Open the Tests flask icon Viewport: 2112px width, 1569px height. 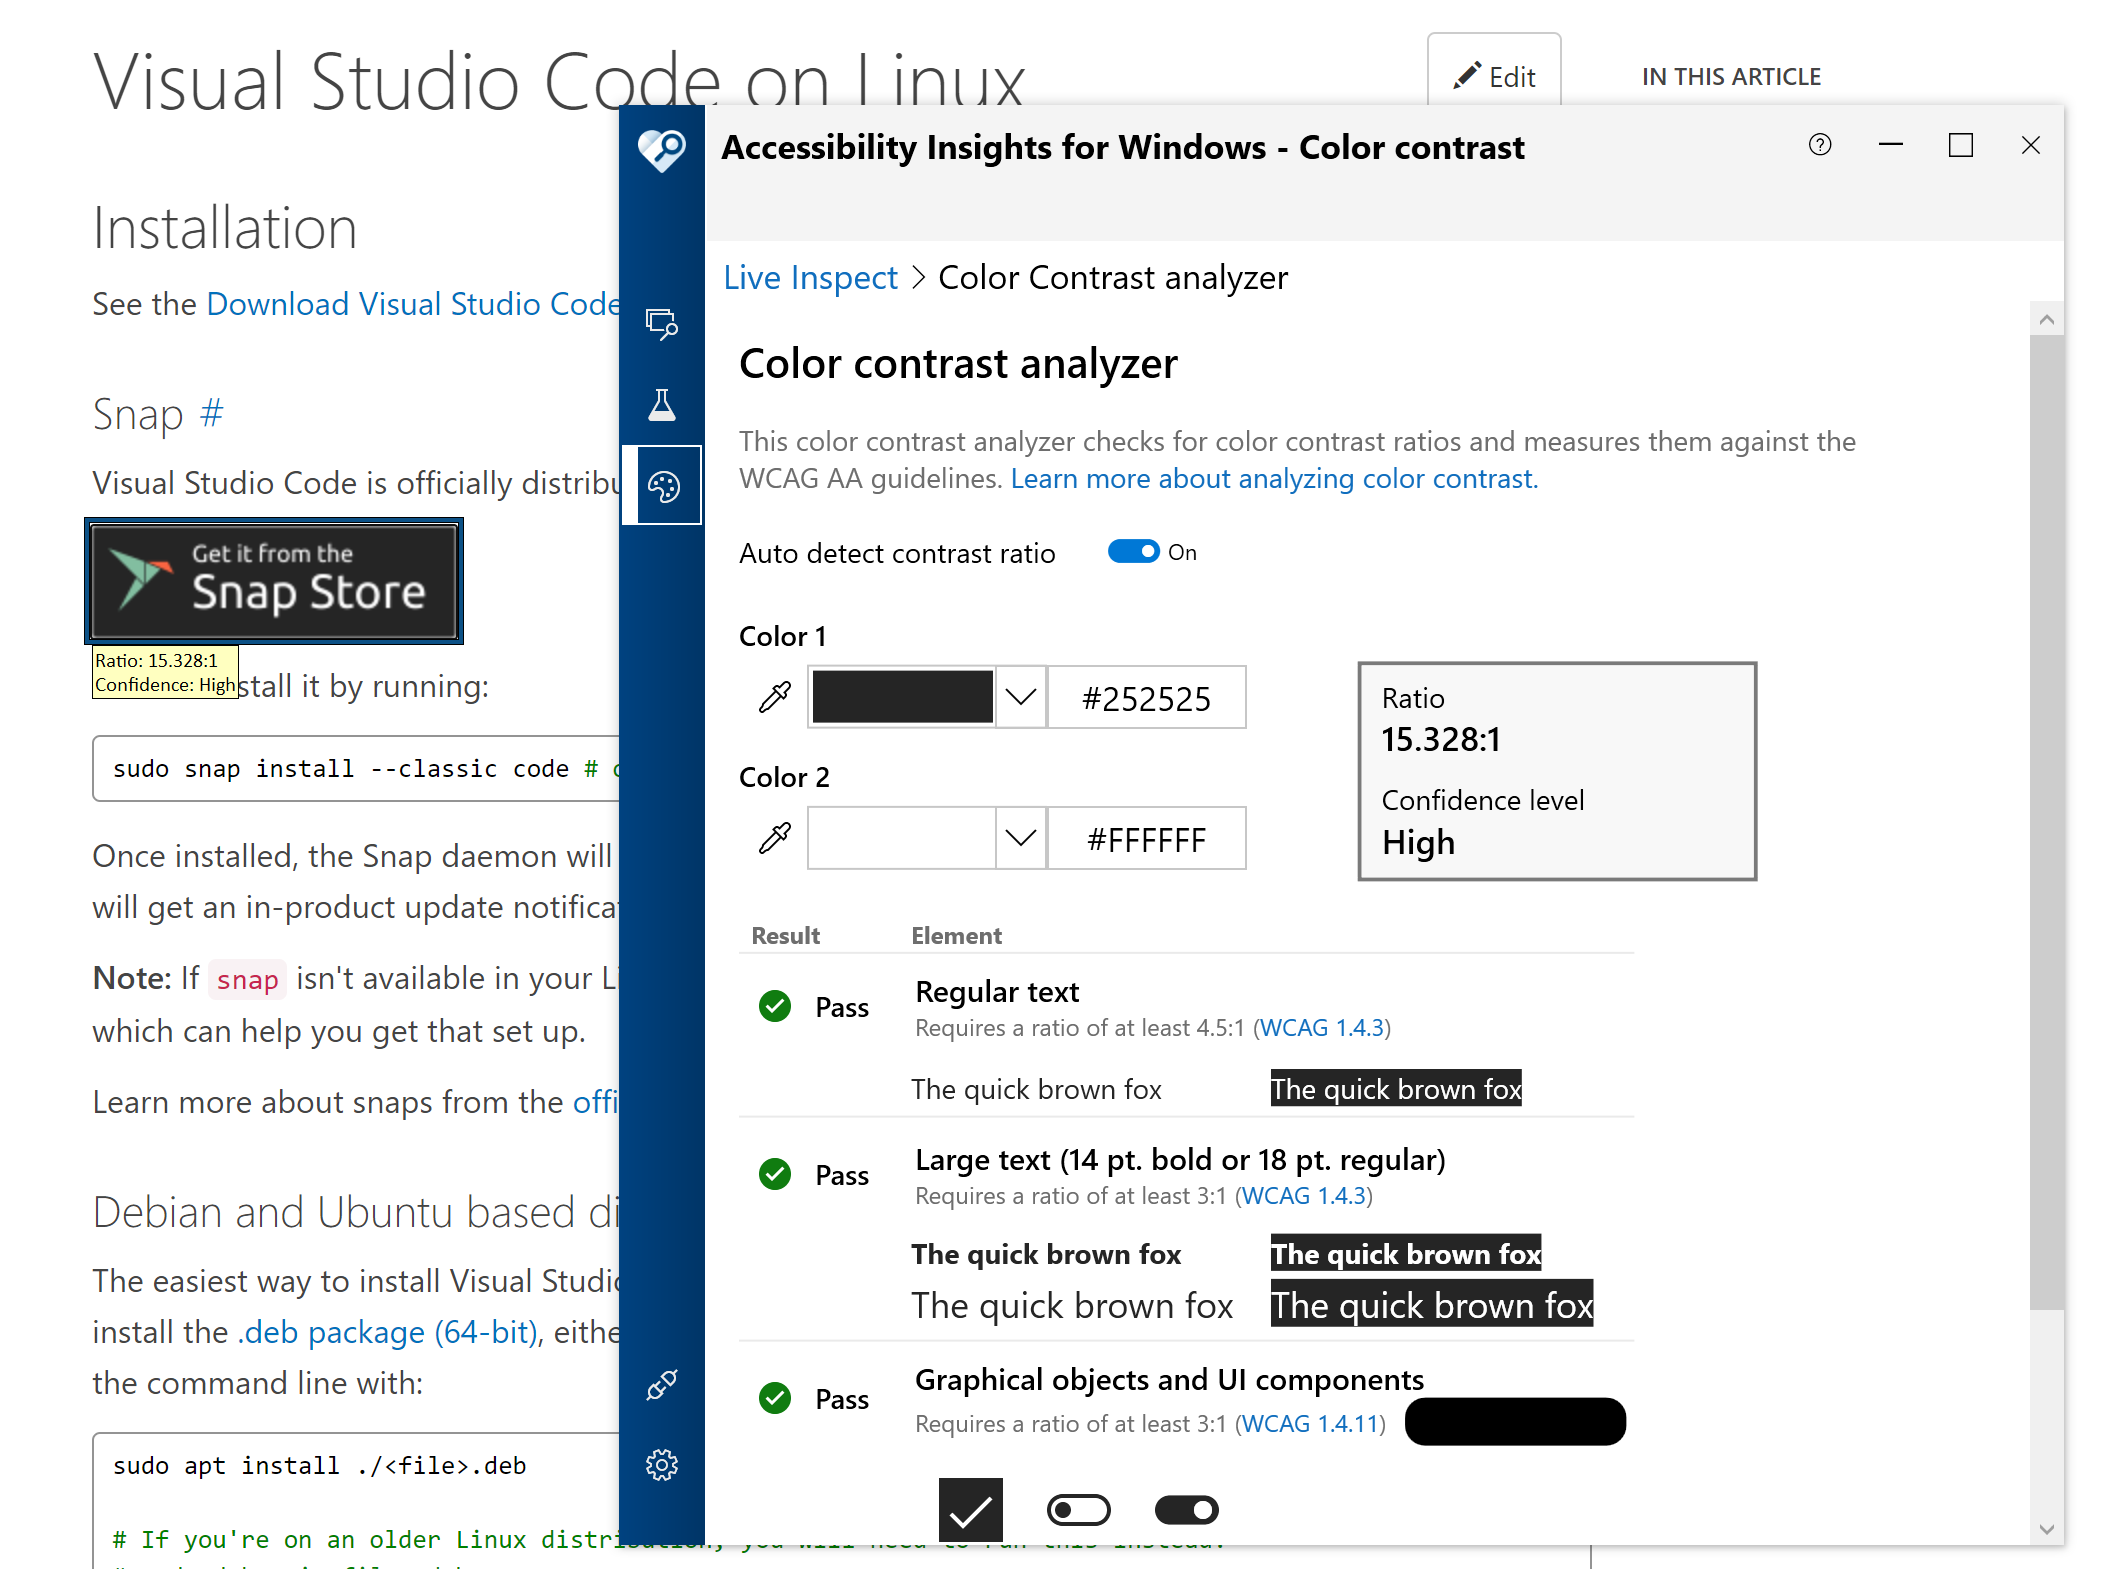pos(661,404)
